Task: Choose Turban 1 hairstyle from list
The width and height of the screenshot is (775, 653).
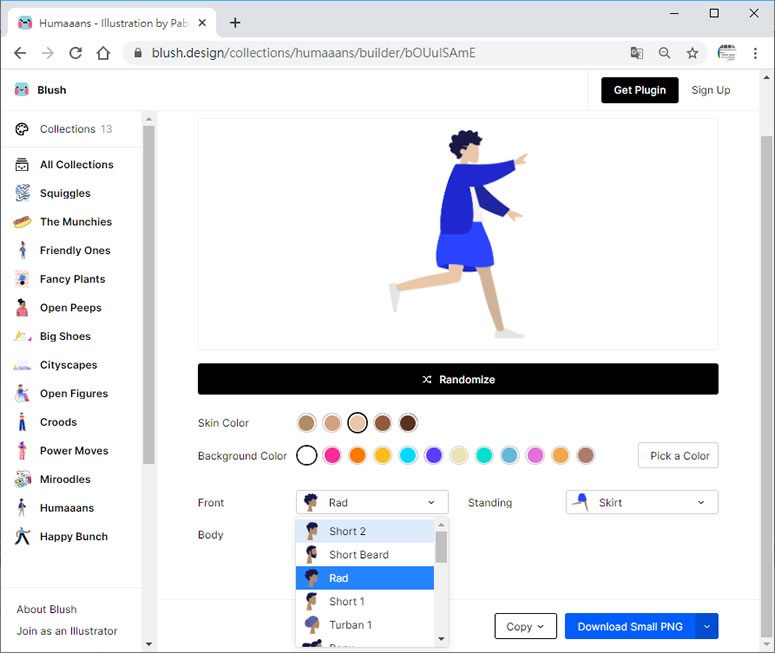Action: click(365, 625)
